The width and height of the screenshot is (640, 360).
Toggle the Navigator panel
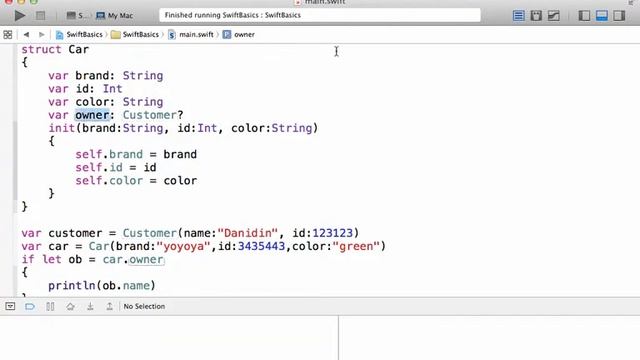[584, 16]
